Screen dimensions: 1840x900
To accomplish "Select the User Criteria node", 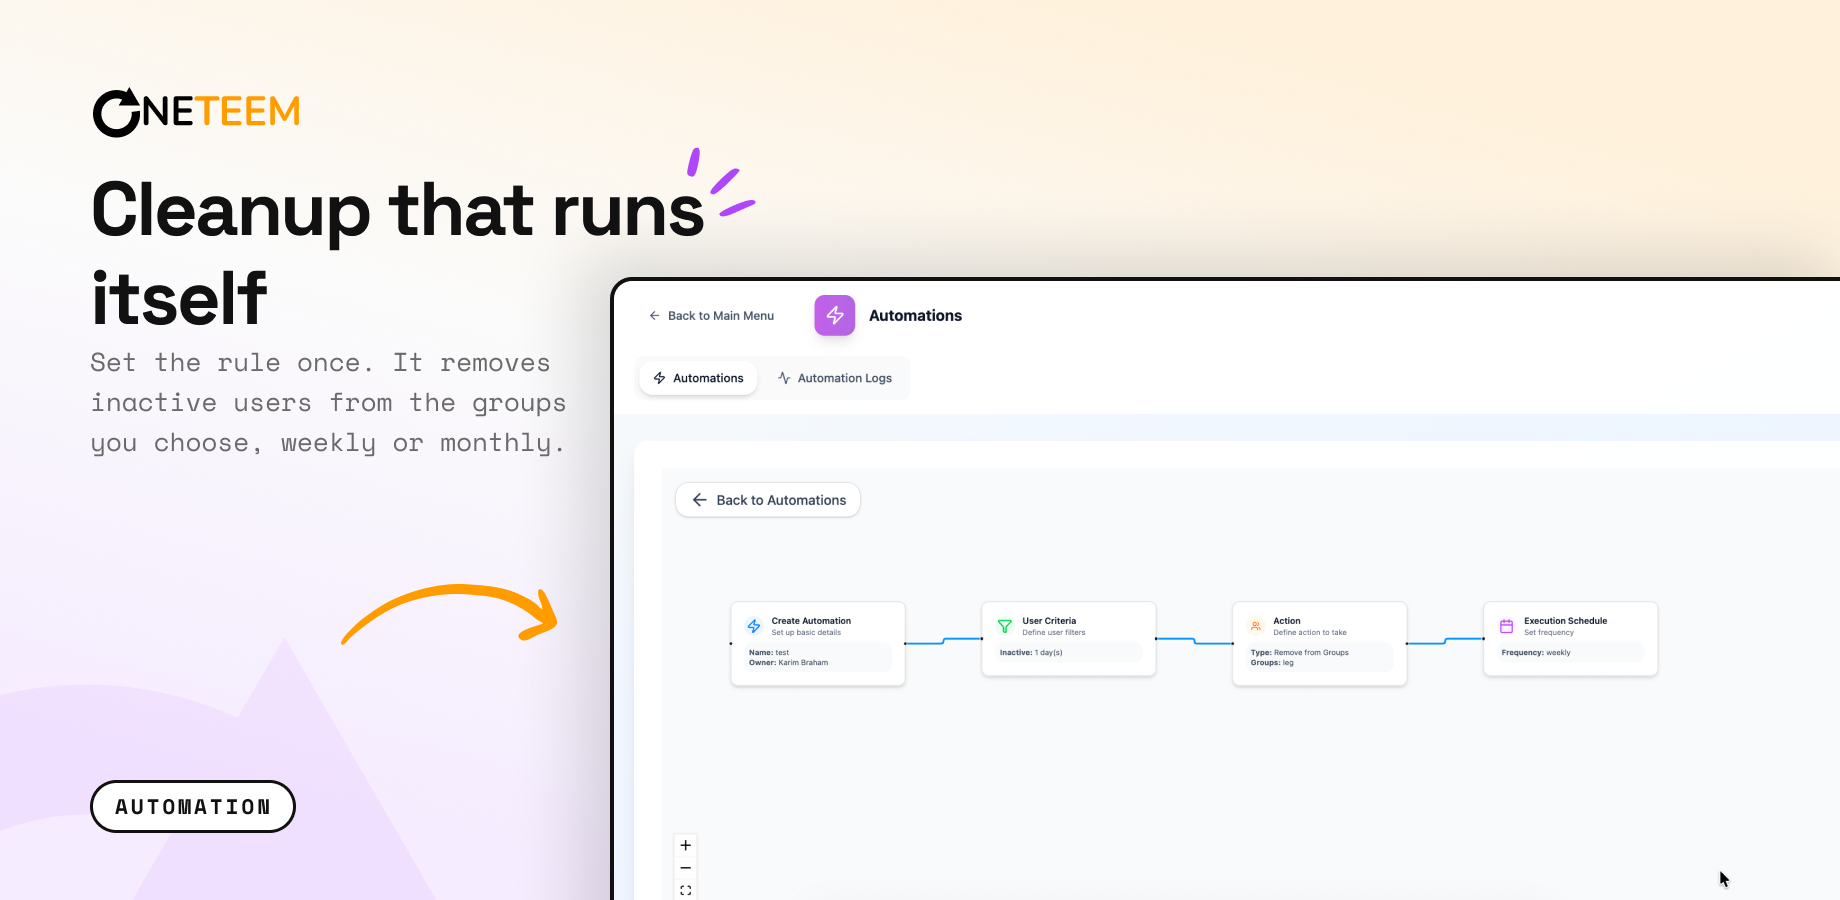I will pos(1069,639).
